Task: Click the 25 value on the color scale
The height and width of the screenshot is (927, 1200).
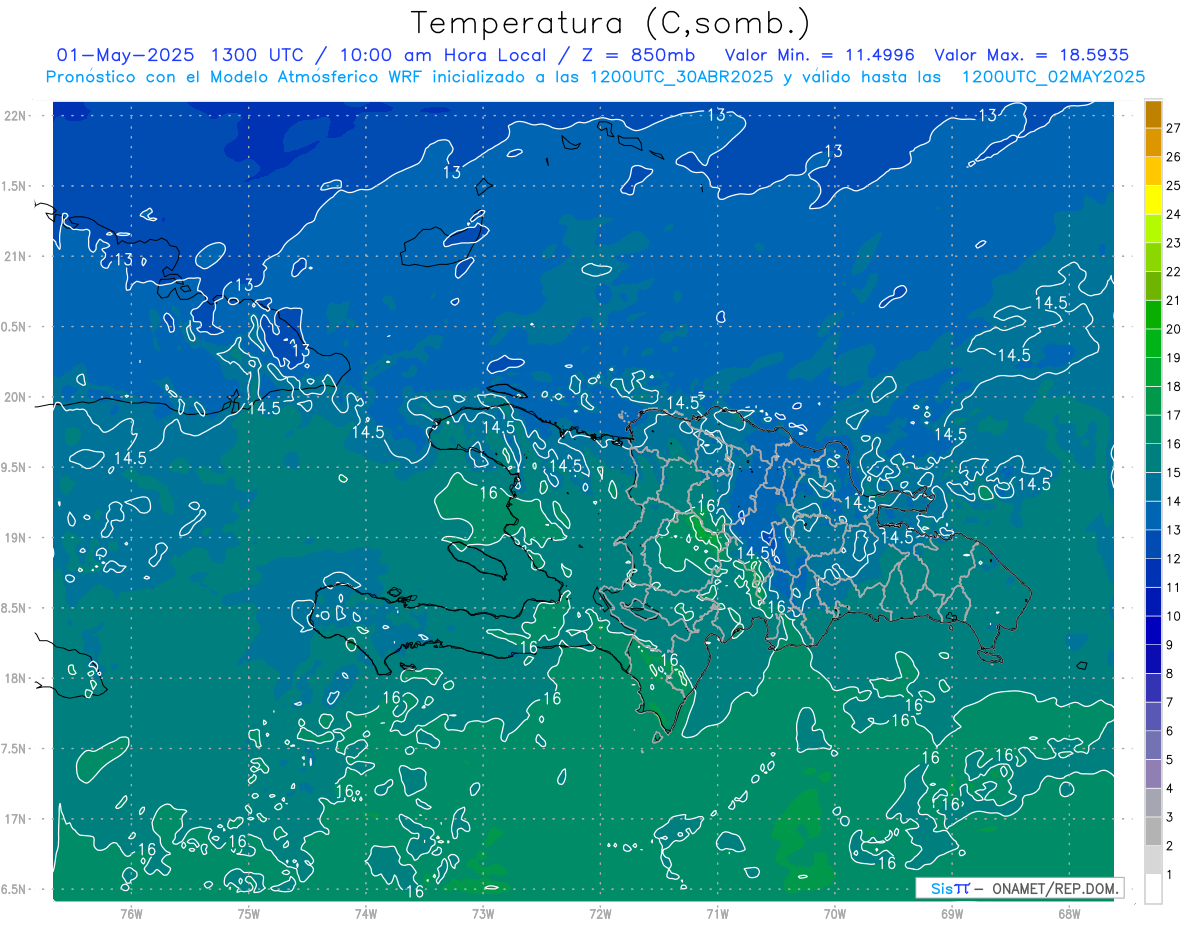Action: [x=1174, y=185]
